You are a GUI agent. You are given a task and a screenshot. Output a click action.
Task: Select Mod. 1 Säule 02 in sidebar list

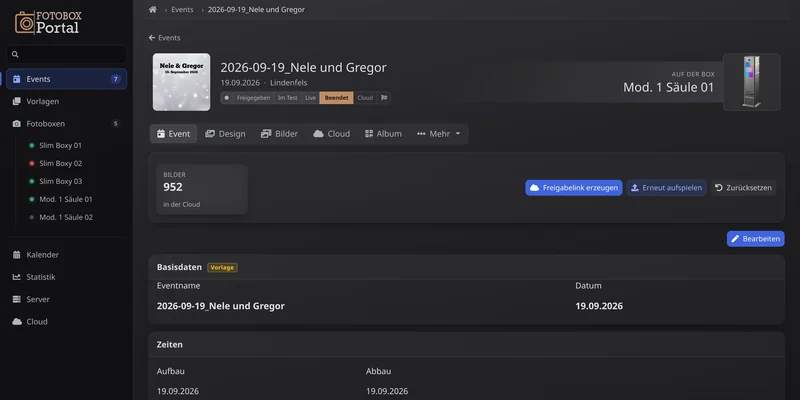click(x=66, y=217)
